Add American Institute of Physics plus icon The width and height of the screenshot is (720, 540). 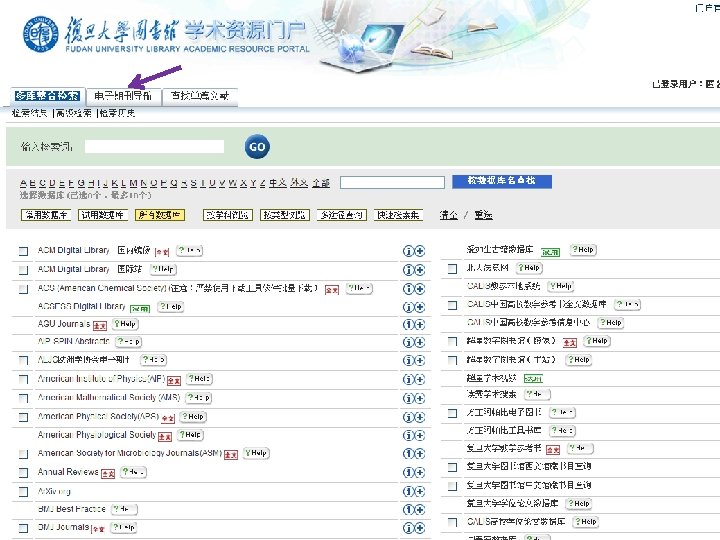click(420, 379)
